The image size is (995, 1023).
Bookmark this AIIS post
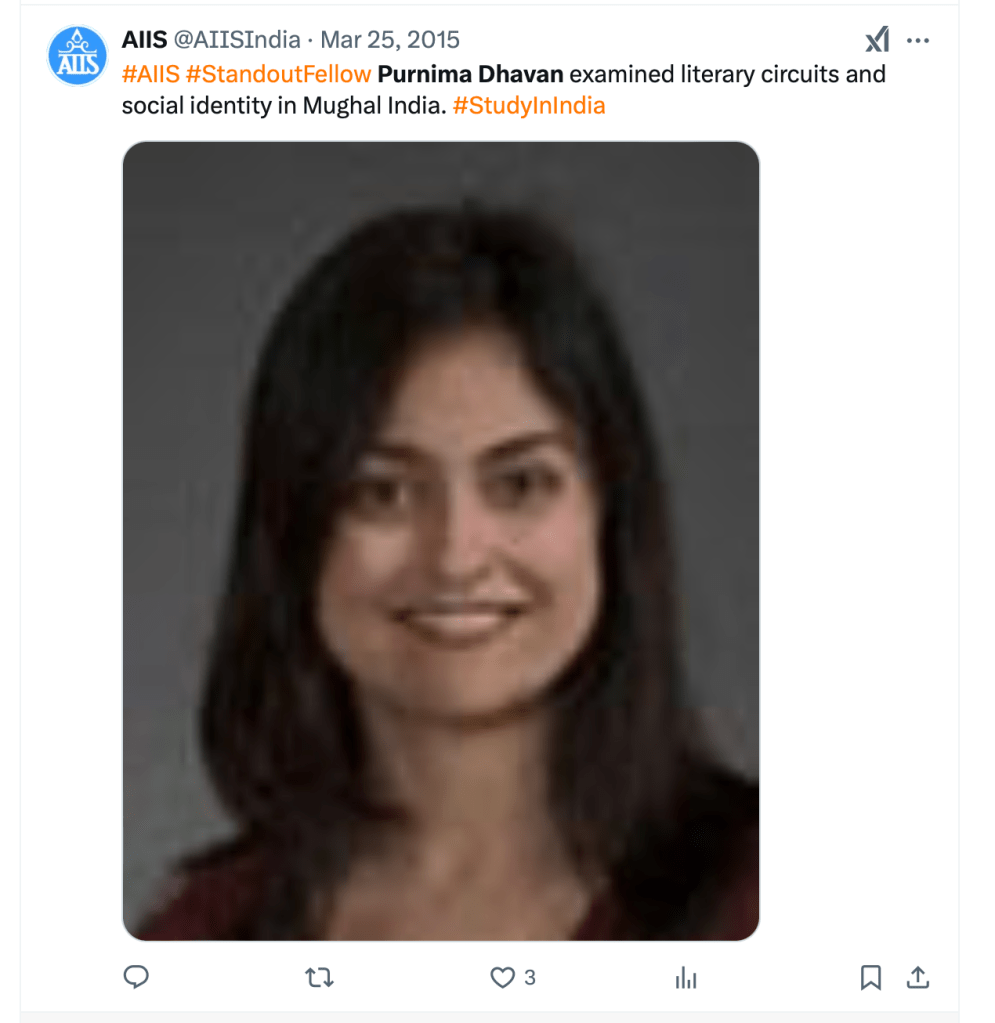(871, 977)
